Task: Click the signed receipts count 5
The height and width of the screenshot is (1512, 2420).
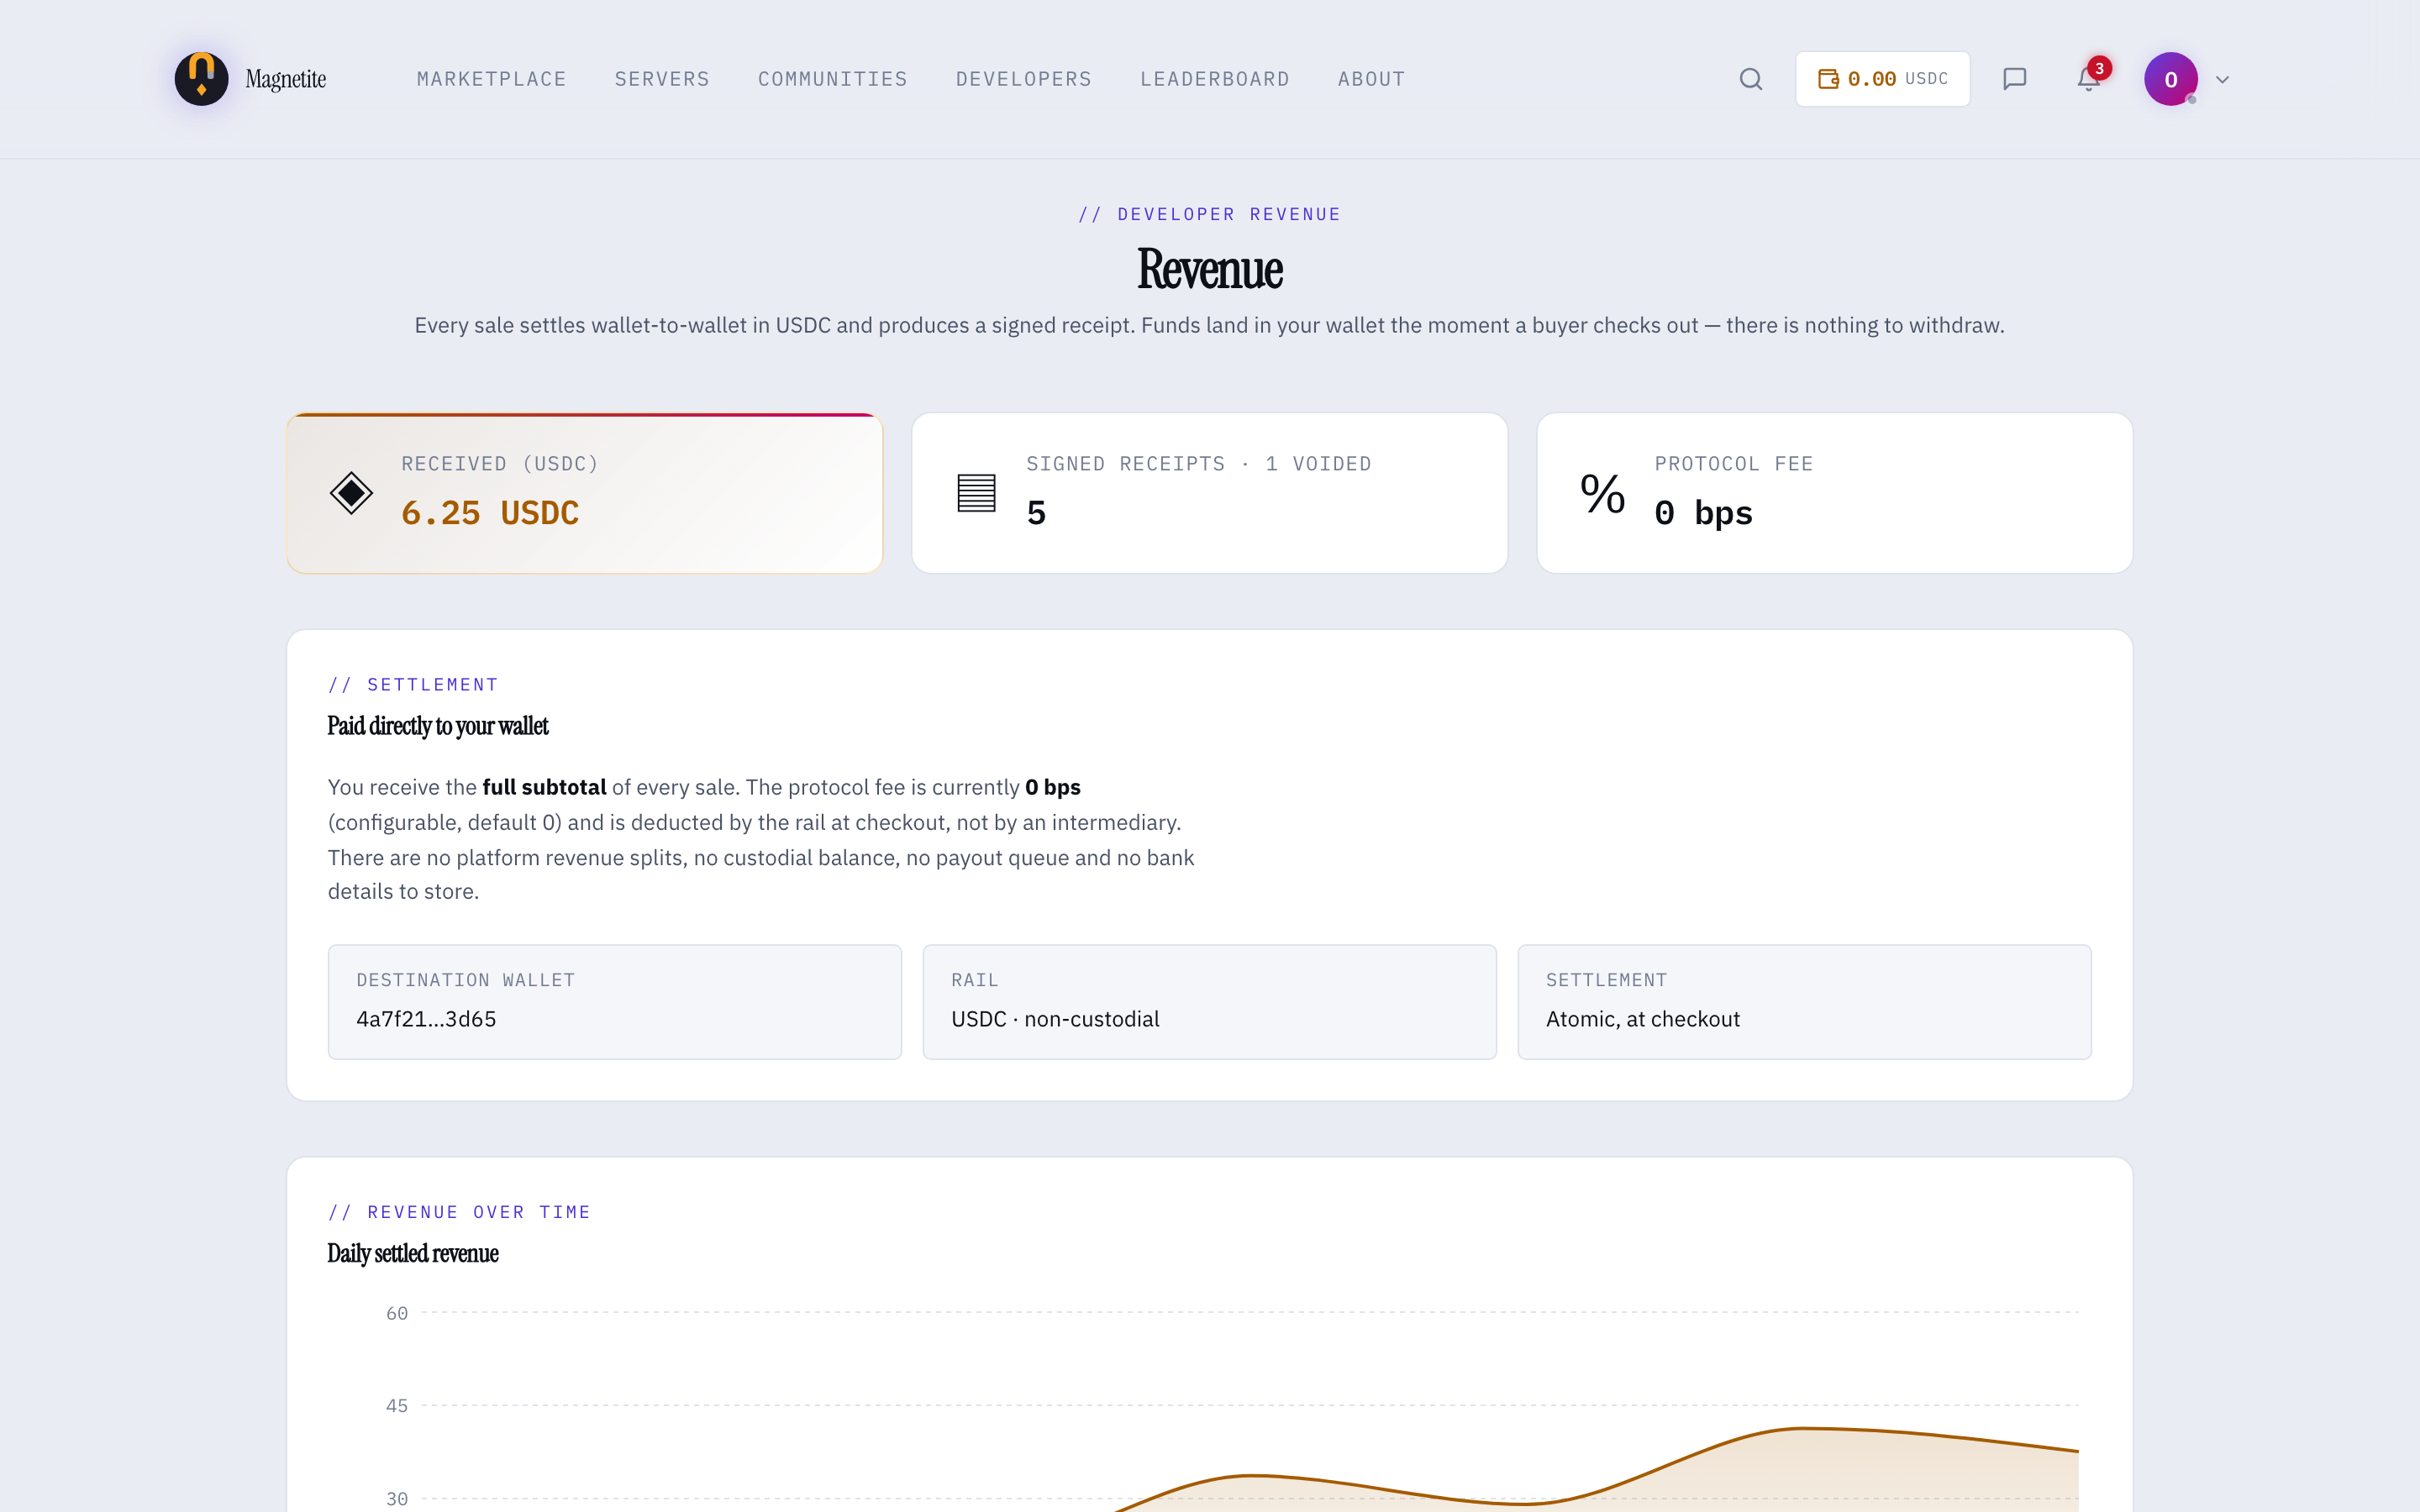Action: click(x=1036, y=513)
